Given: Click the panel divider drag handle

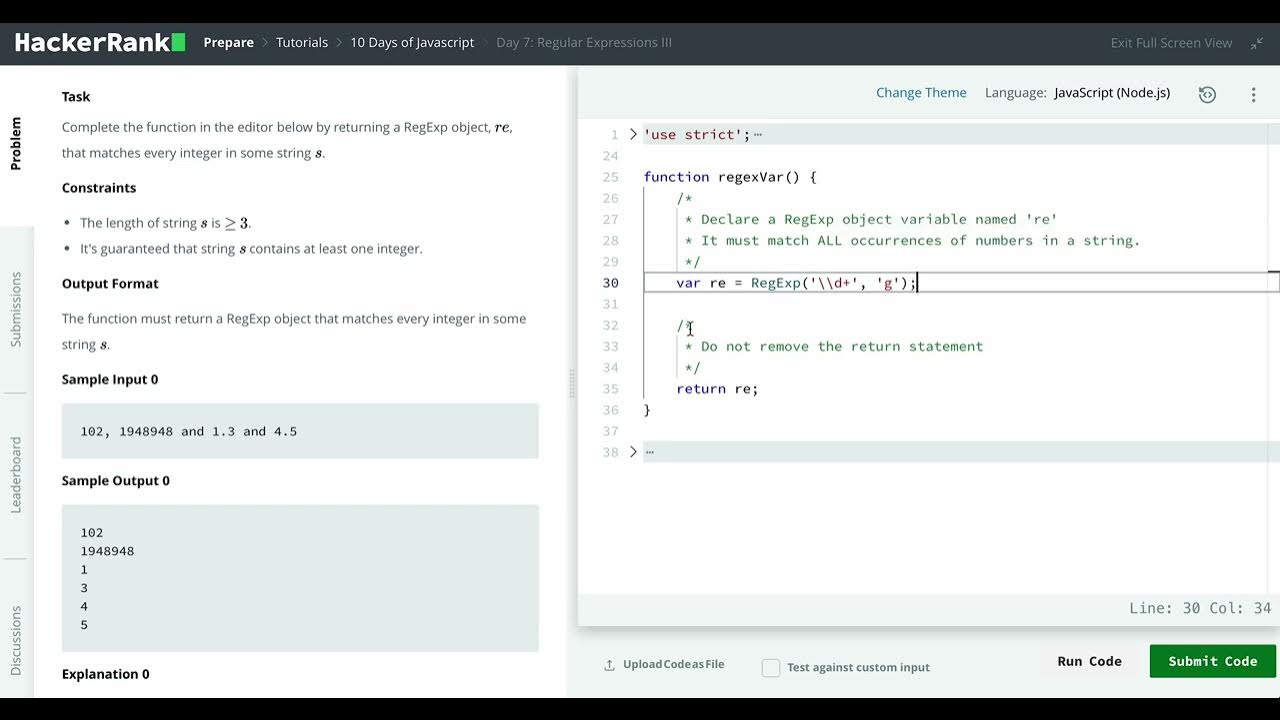Looking at the screenshot, I should [x=572, y=383].
